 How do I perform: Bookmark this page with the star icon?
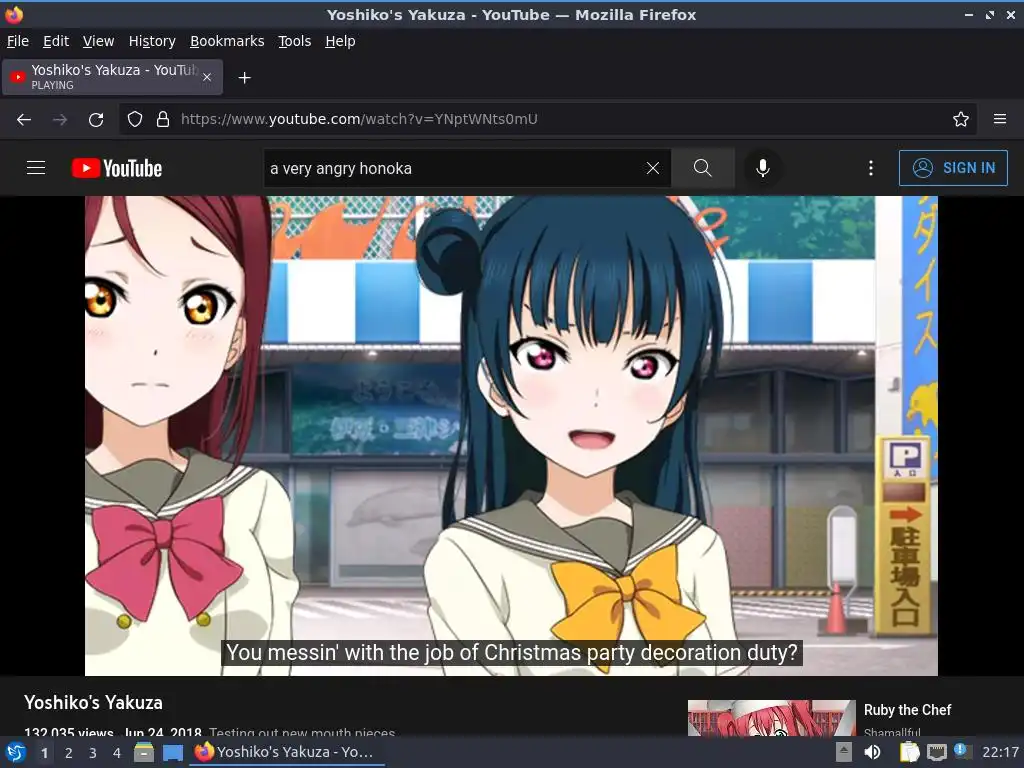tap(961, 120)
